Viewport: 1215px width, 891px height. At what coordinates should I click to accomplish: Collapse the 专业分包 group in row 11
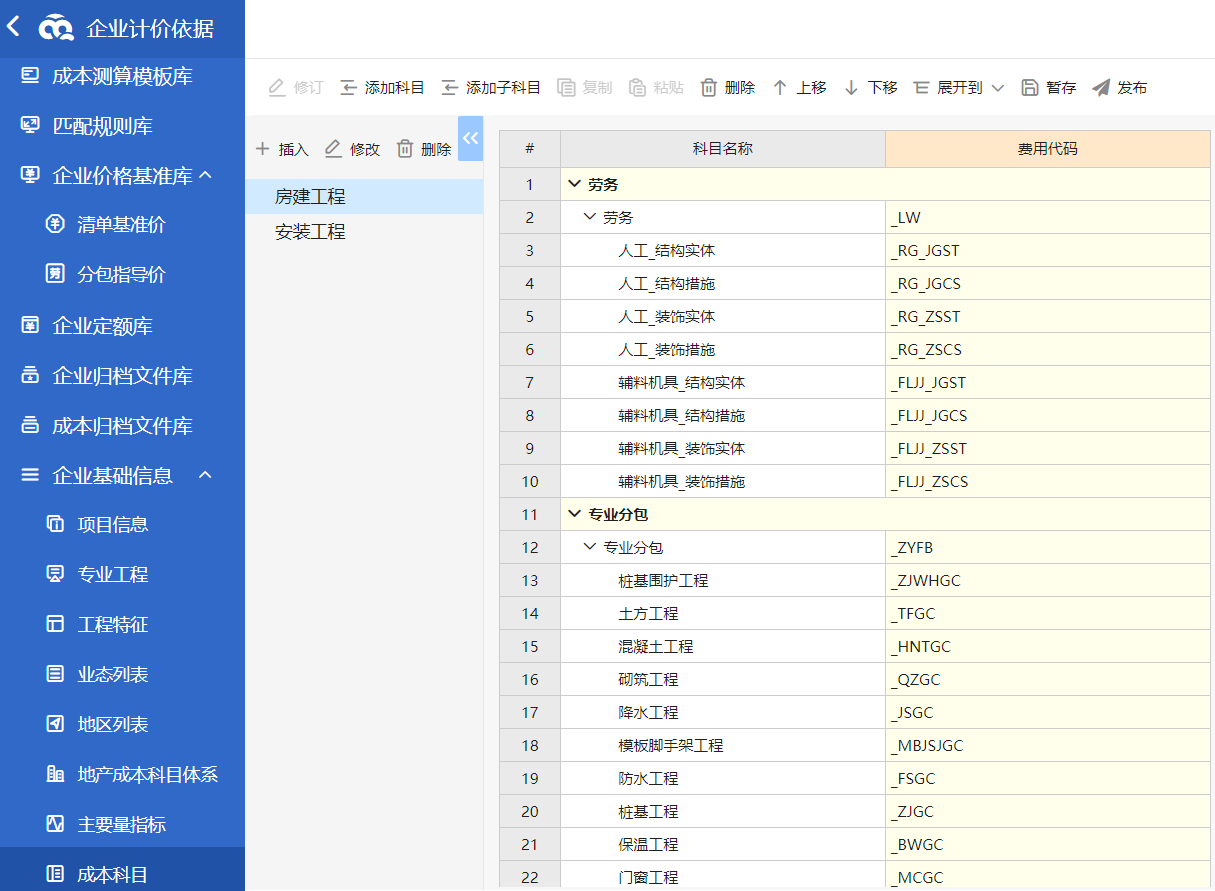[575, 514]
